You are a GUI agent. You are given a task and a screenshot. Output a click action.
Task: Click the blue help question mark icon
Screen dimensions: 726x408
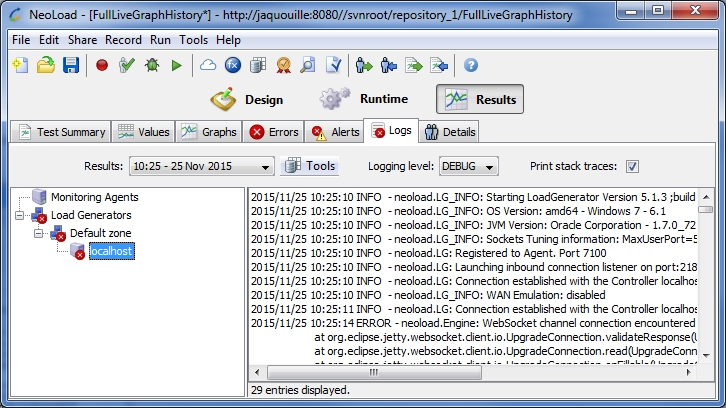coord(470,65)
